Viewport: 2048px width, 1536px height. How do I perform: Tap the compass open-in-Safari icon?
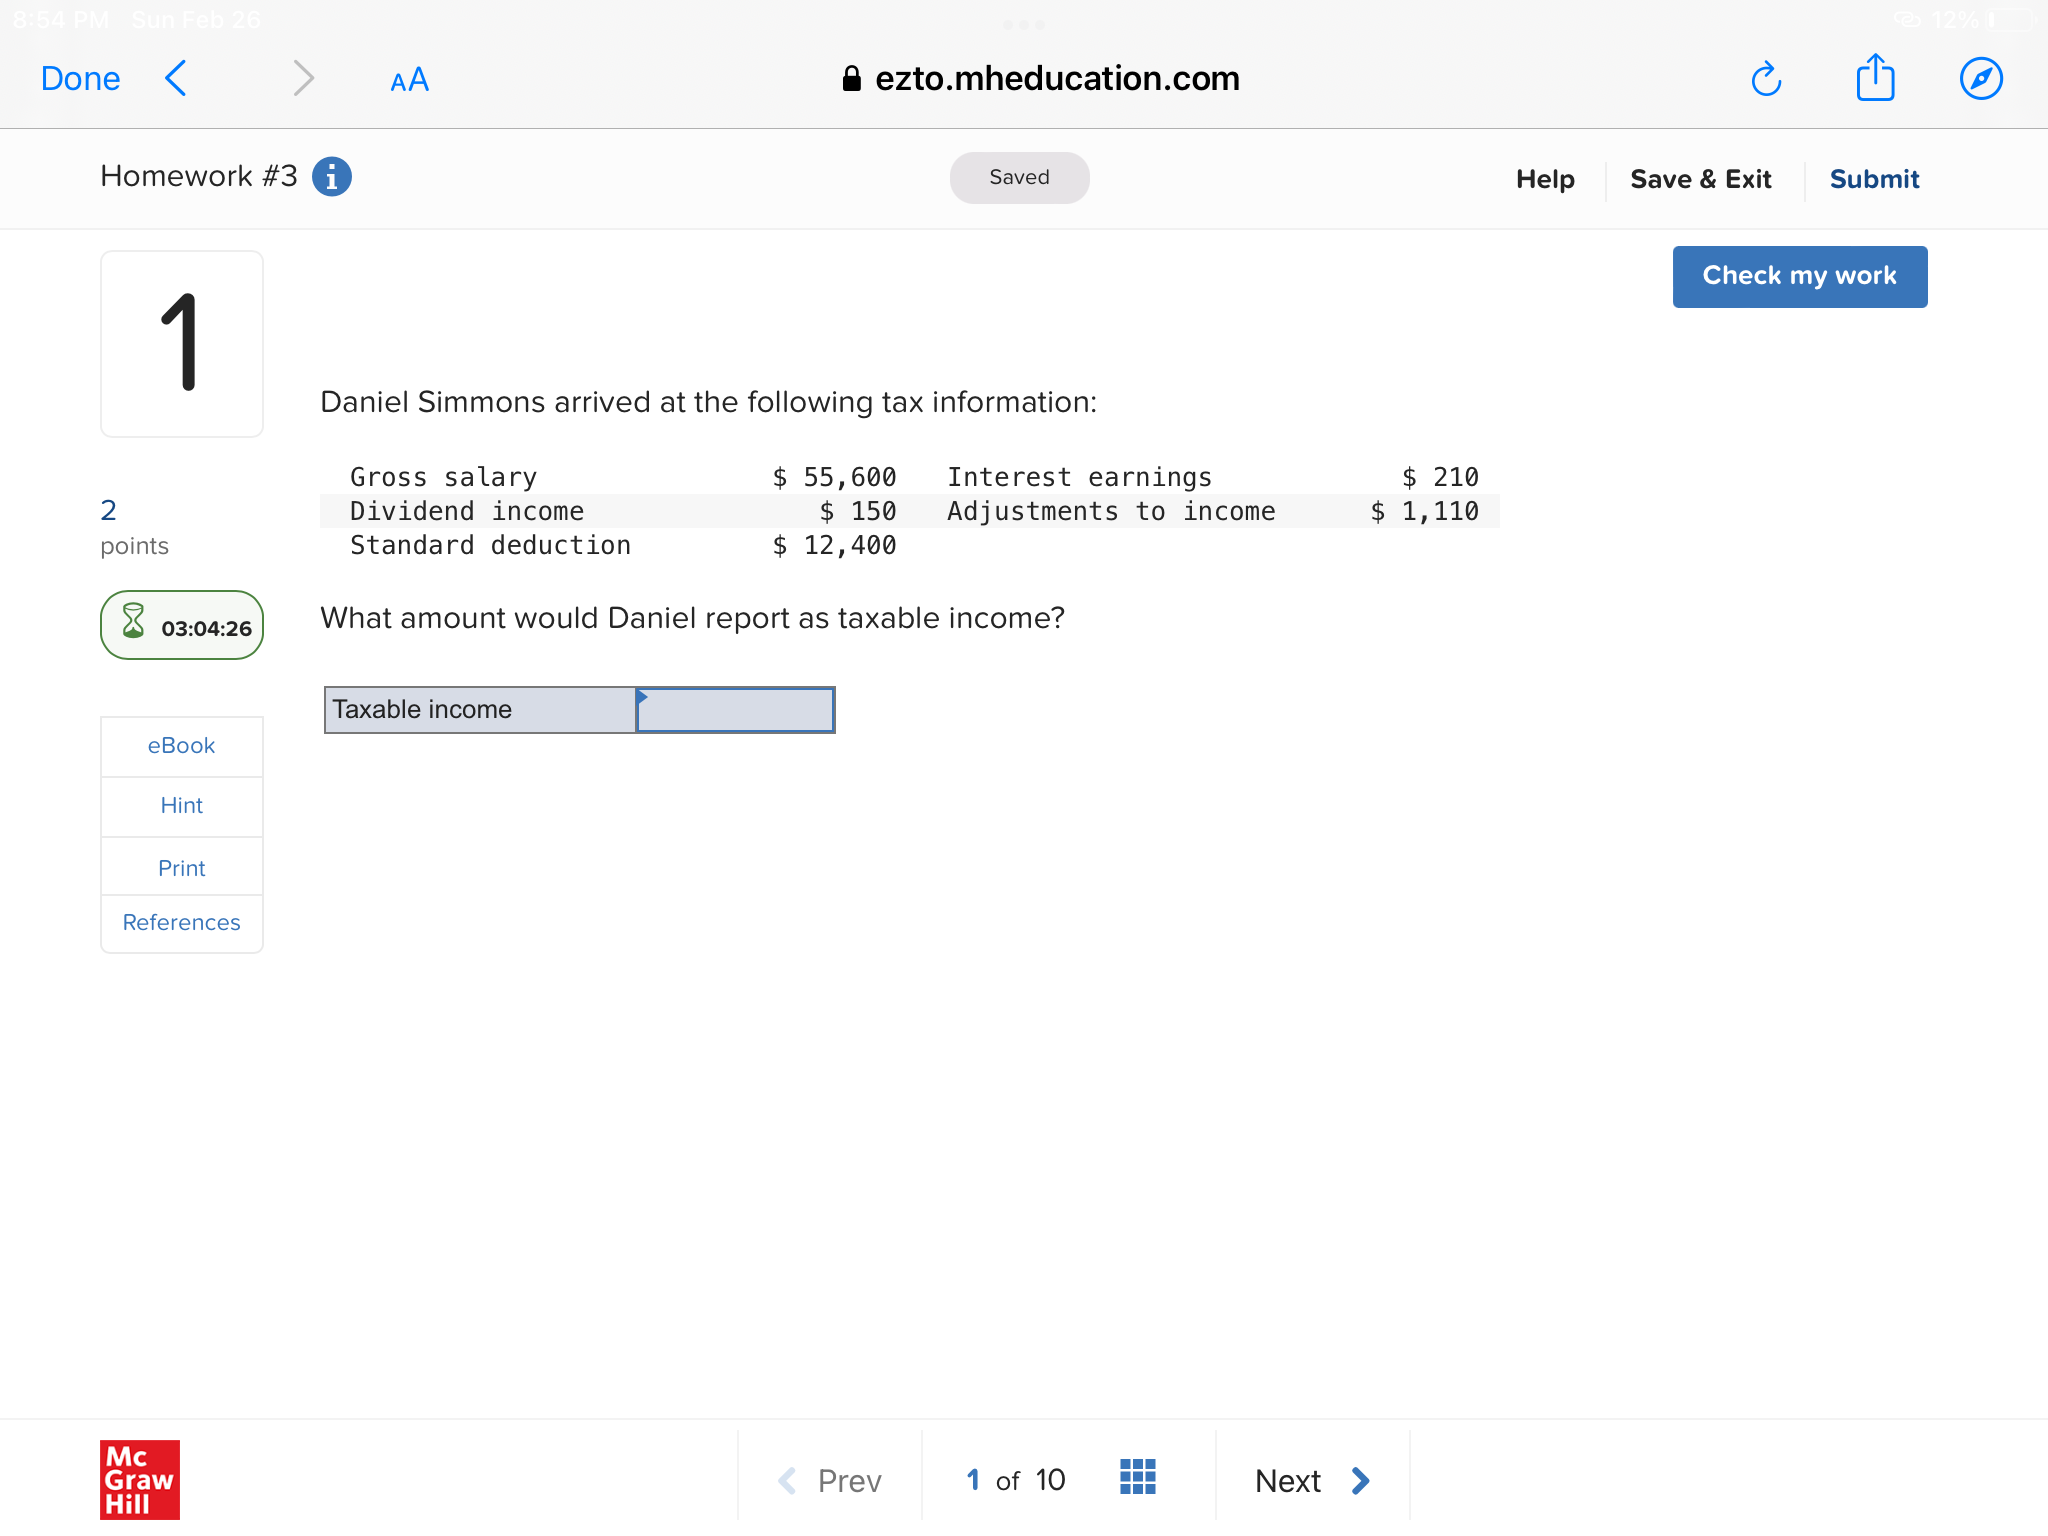tap(1980, 79)
